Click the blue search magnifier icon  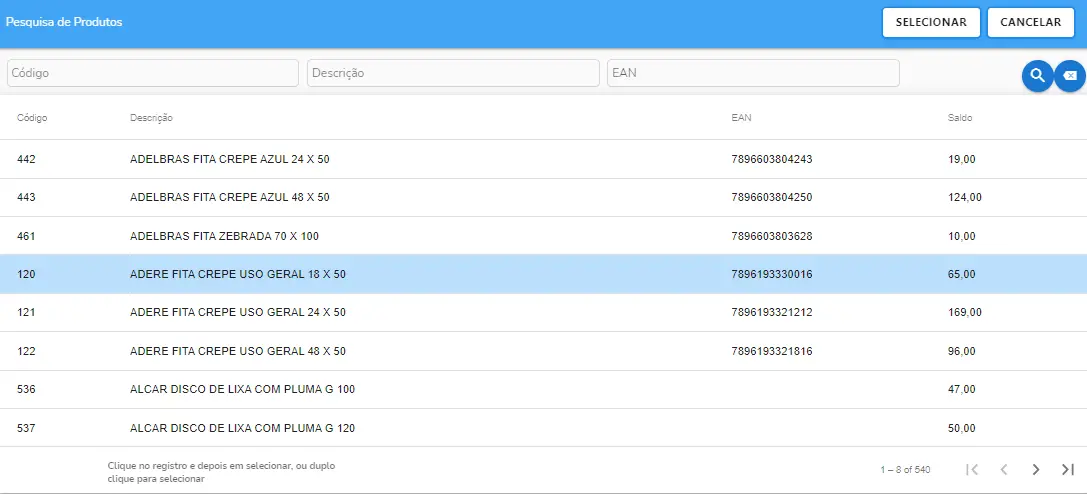click(x=1037, y=76)
